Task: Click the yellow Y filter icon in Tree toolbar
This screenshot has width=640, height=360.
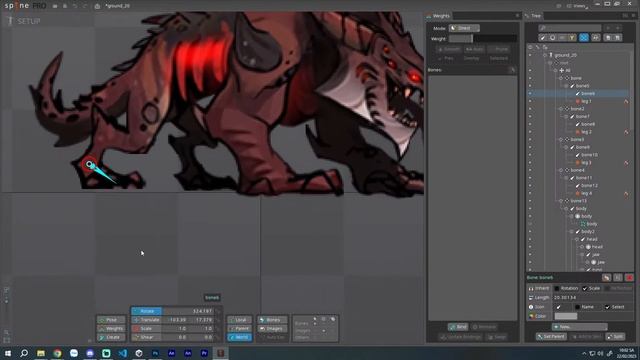Action: [x=572, y=38]
